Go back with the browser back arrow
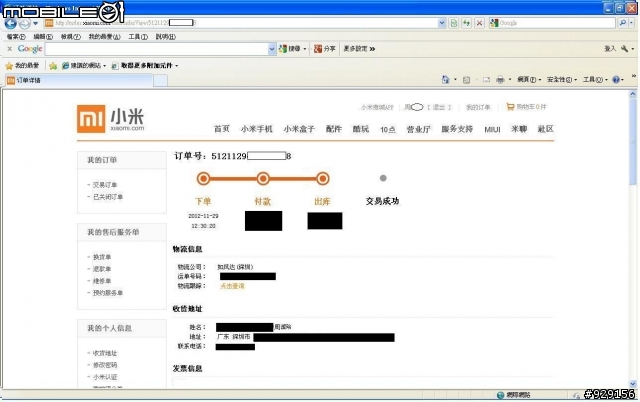Image resolution: width=640 pixels, height=402 pixels. pyautogui.click(x=11, y=24)
